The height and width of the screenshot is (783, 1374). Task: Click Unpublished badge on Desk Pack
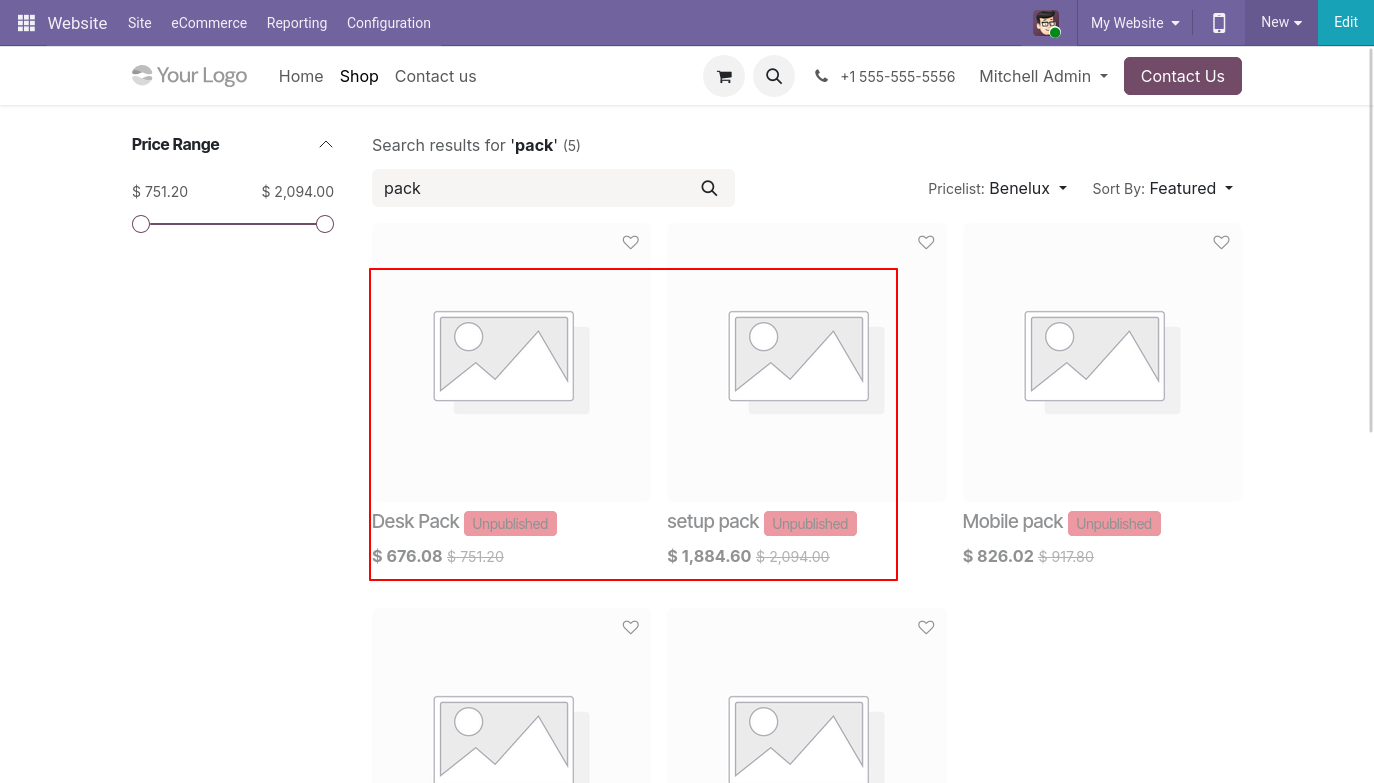[510, 524]
